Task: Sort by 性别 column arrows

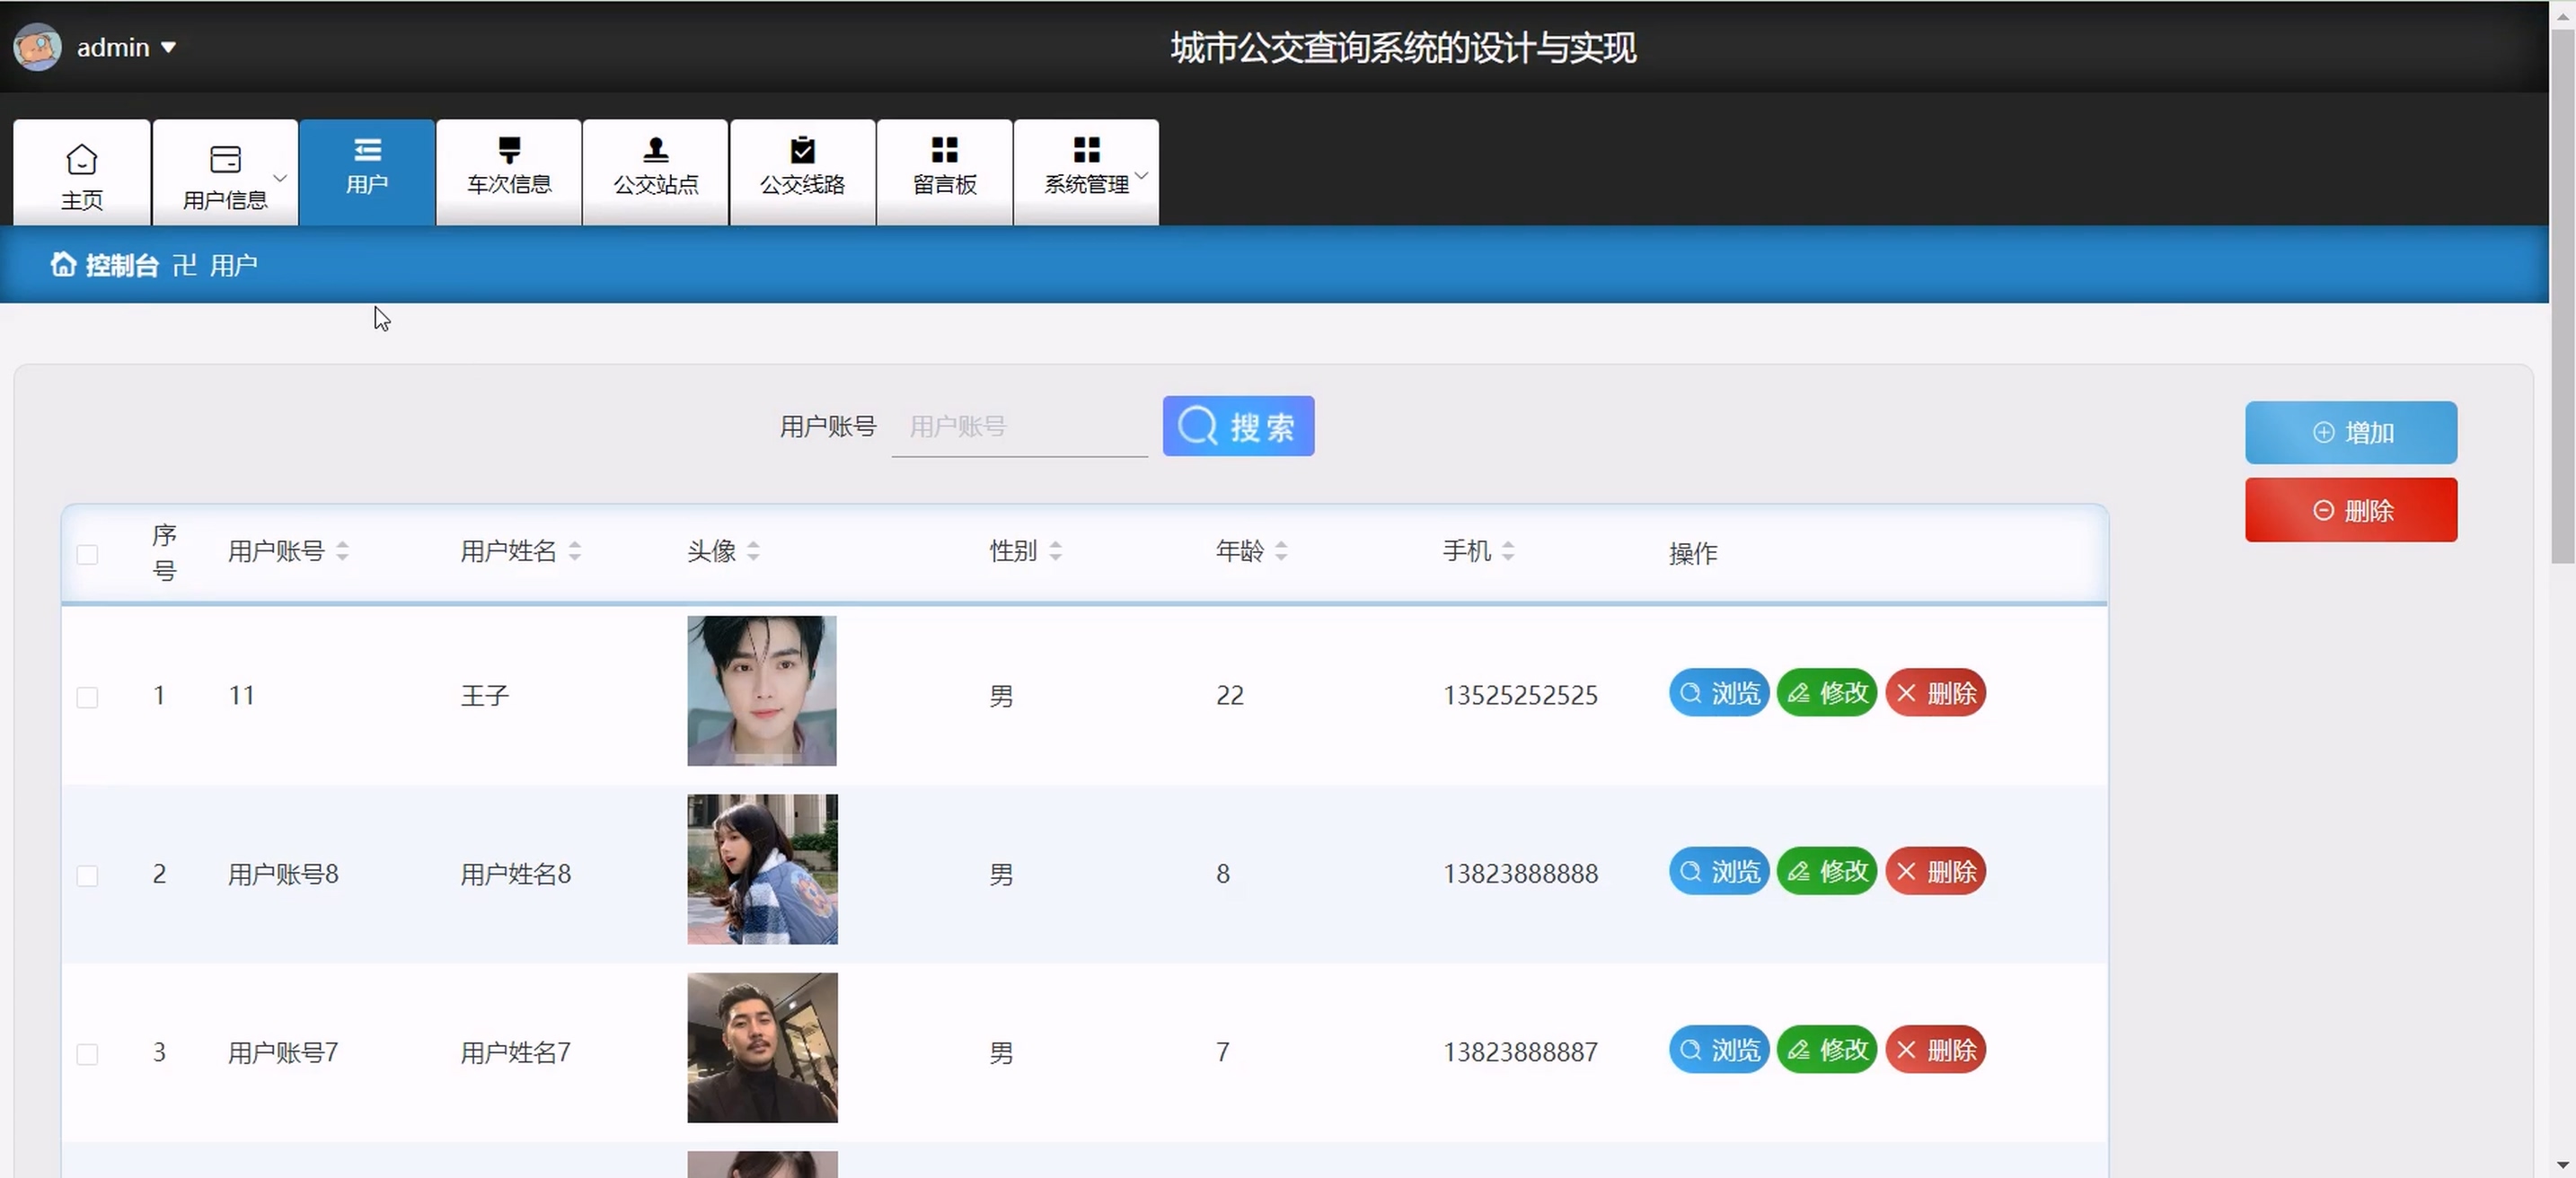Action: pos(1055,551)
